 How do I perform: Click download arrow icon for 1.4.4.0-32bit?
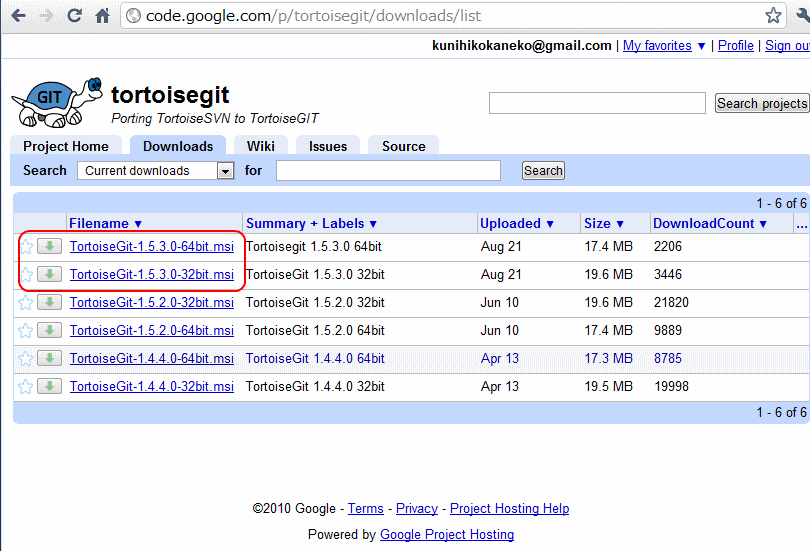[50, 386]
